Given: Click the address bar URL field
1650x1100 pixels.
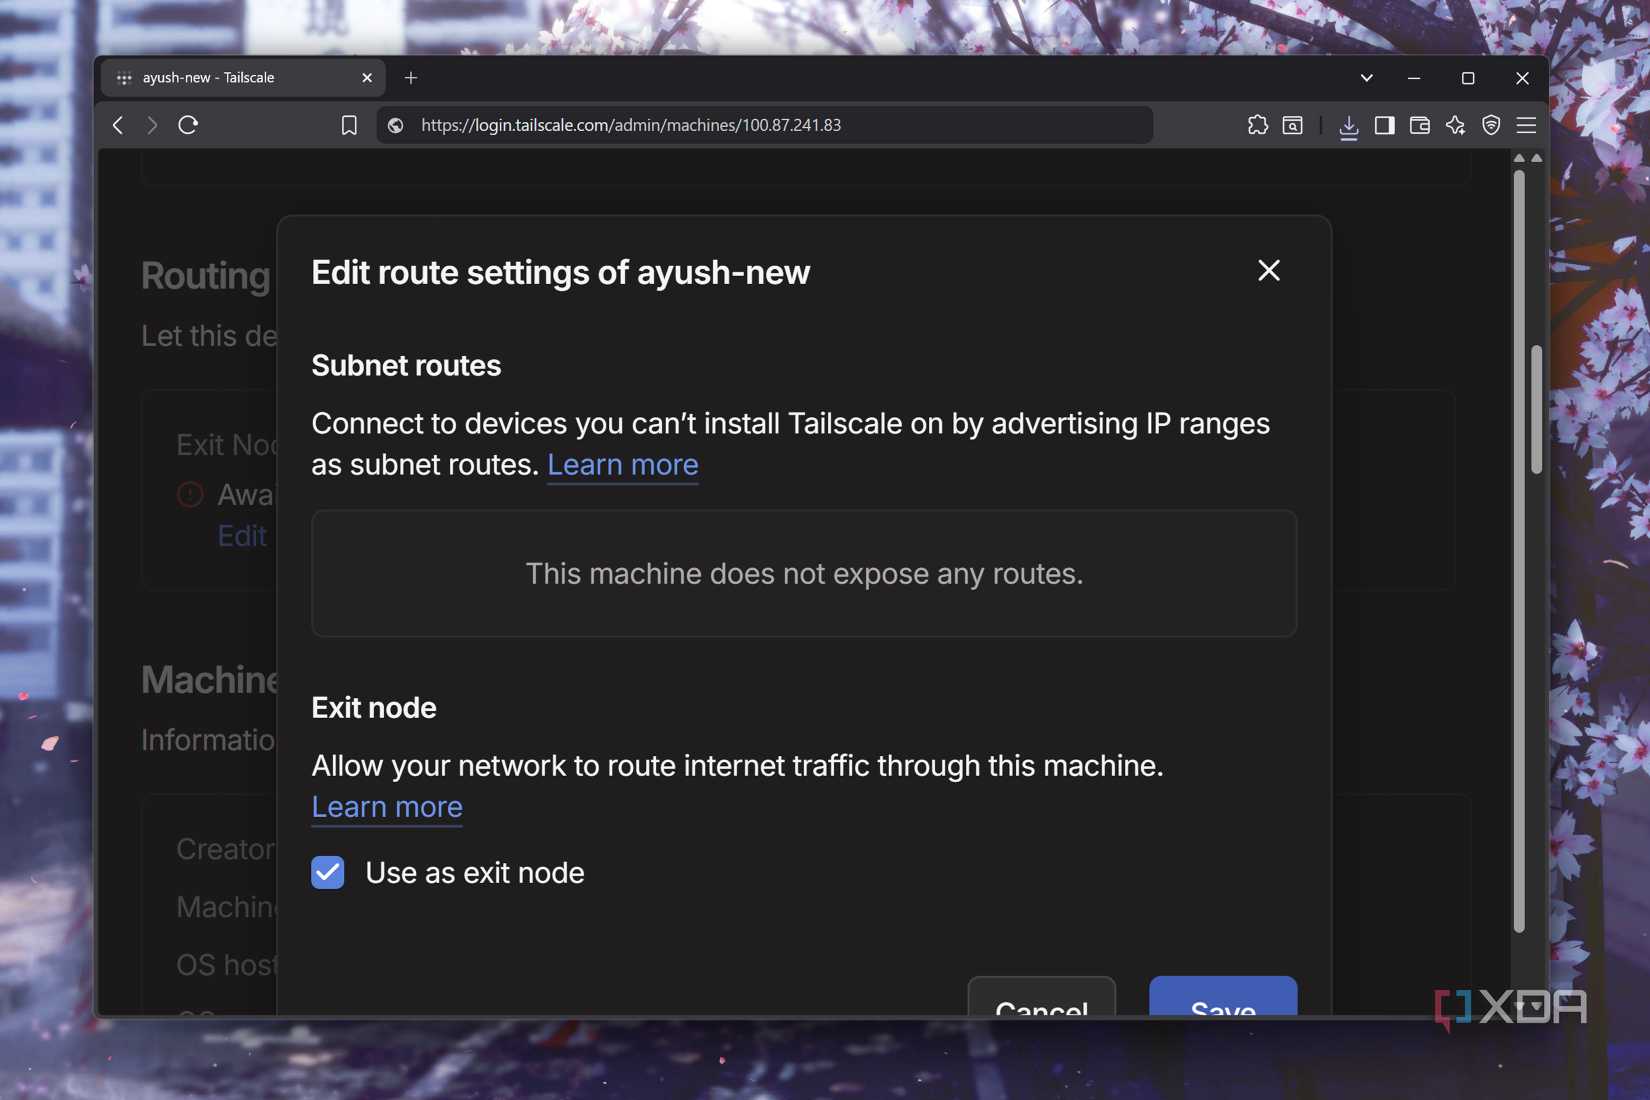Looking at the screenshot, I should [x=765, y=125].
